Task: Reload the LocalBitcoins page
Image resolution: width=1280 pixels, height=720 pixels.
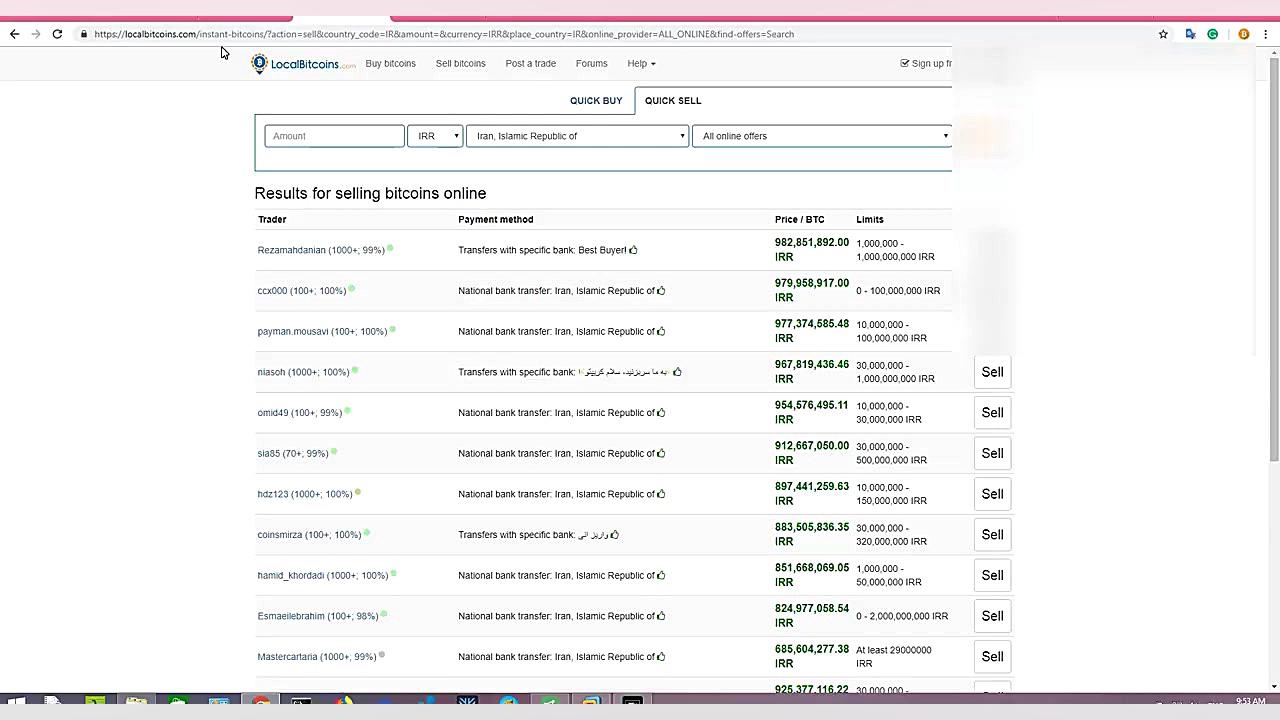Action: [57, 34]
